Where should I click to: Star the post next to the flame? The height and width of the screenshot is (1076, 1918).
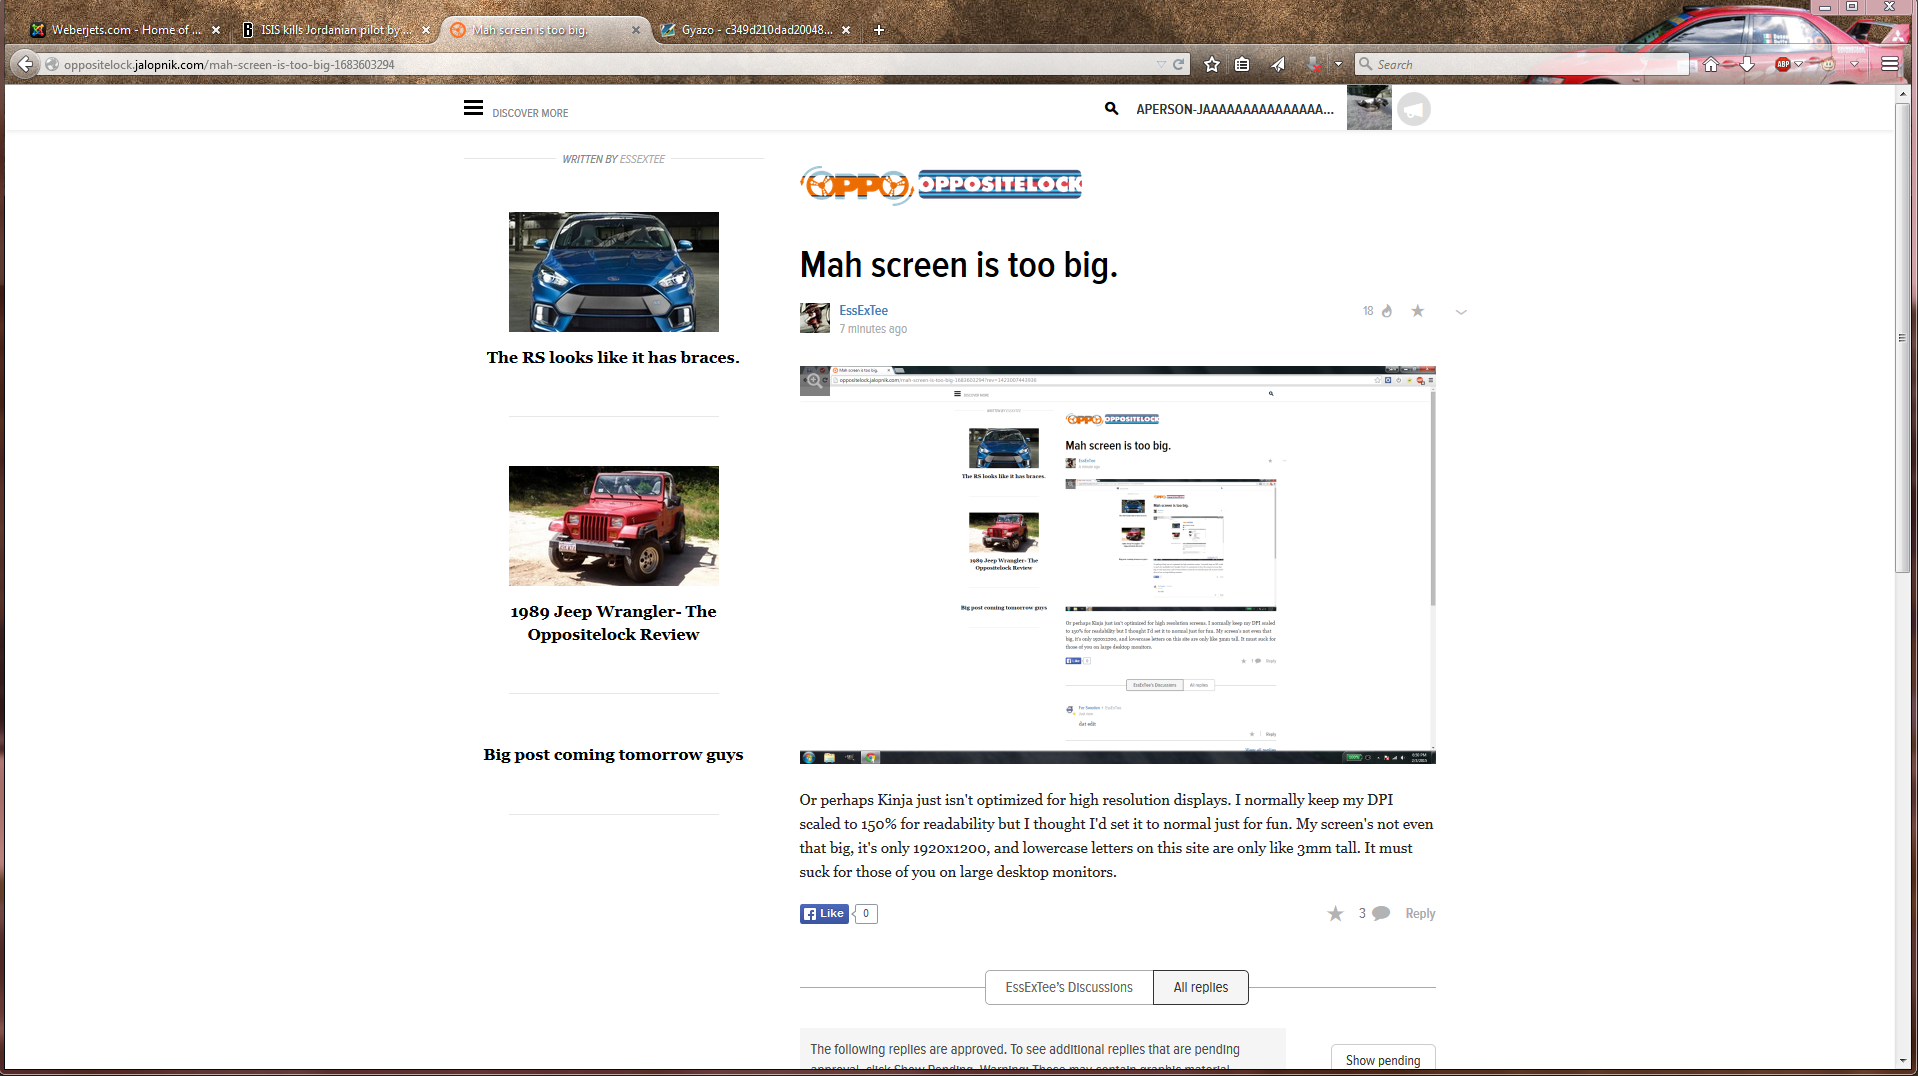tap(1417, 311)
